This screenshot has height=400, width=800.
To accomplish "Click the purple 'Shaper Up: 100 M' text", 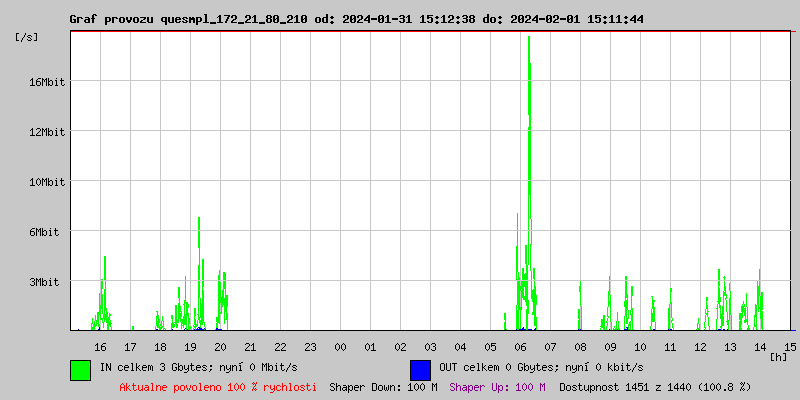I will click(497, 386).
